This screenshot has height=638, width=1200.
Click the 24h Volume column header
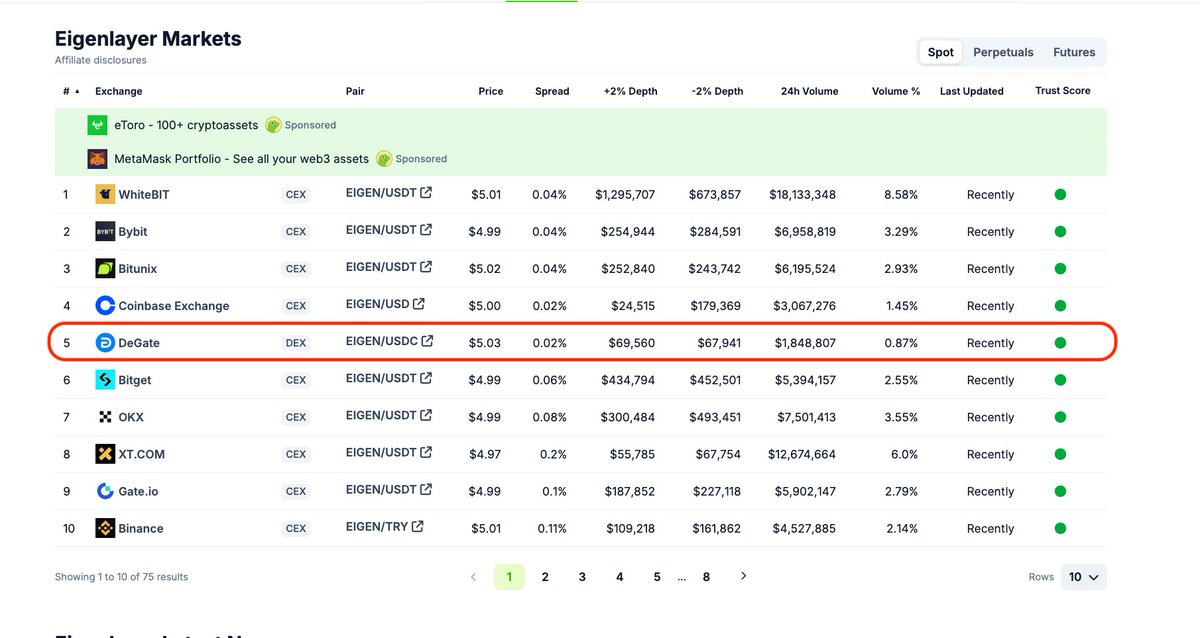coord(808,91)
